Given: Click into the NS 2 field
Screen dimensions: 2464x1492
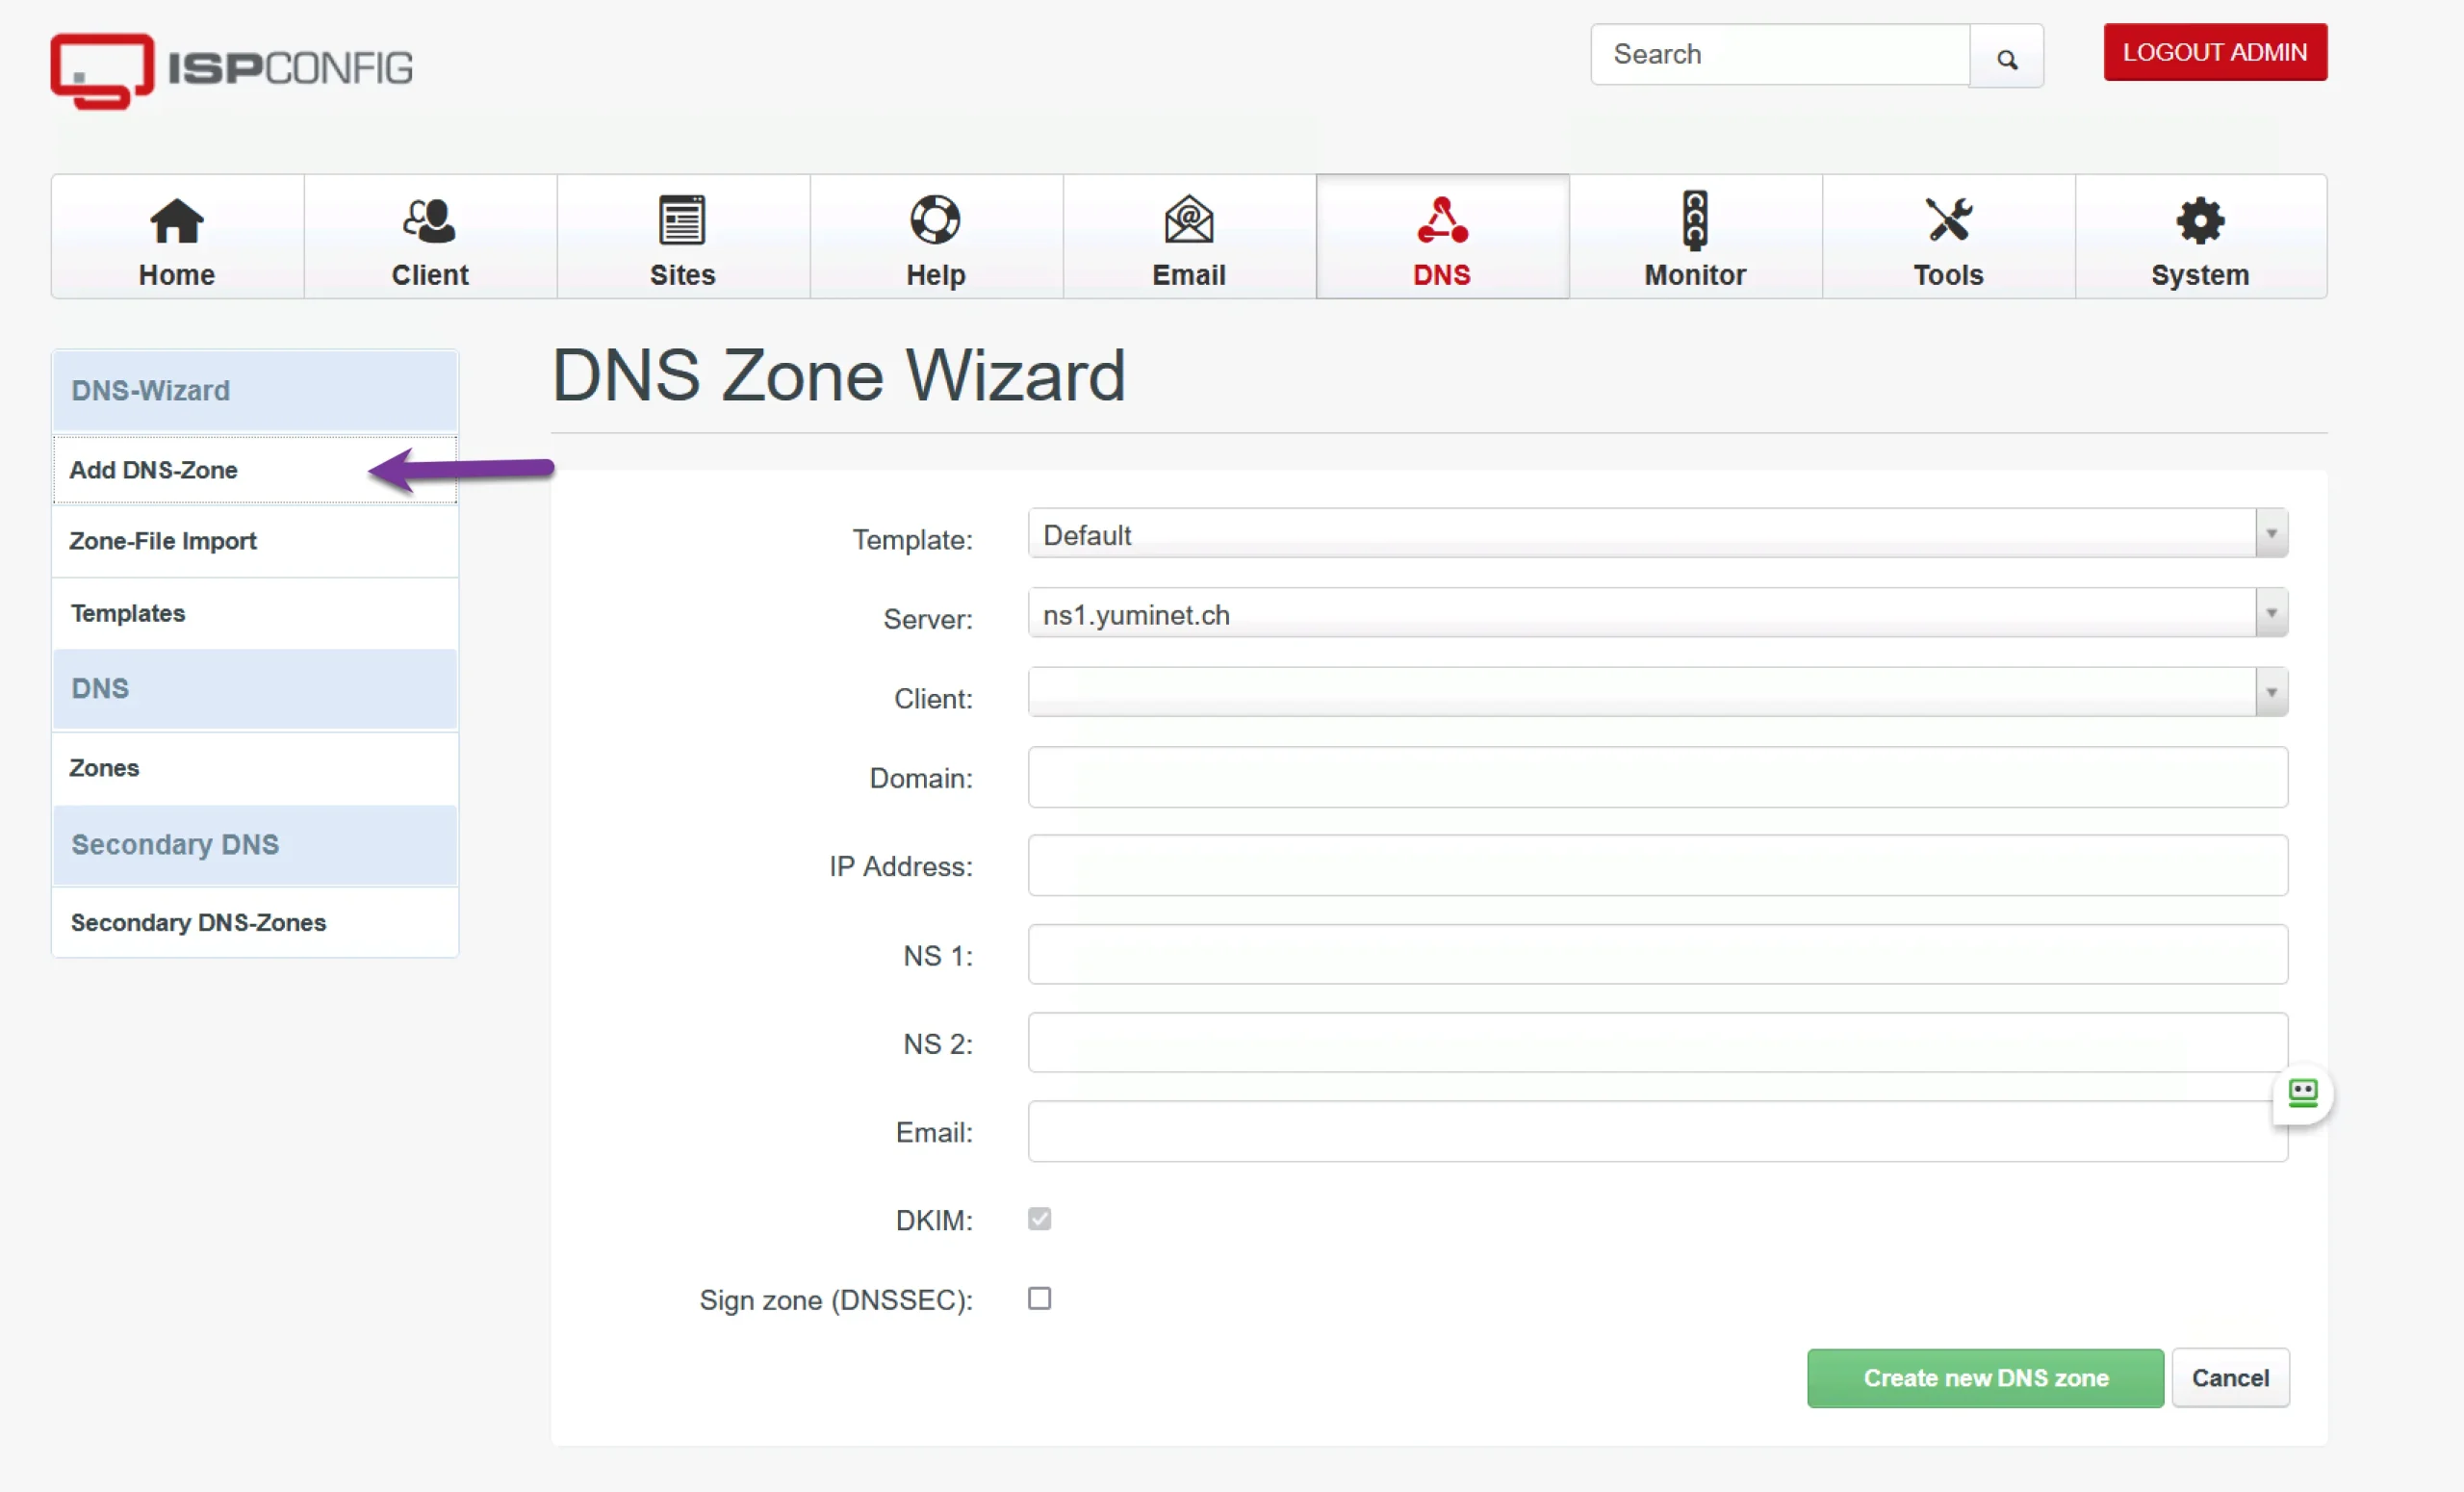Looking at the screenshot, I should point(1657,1043).
